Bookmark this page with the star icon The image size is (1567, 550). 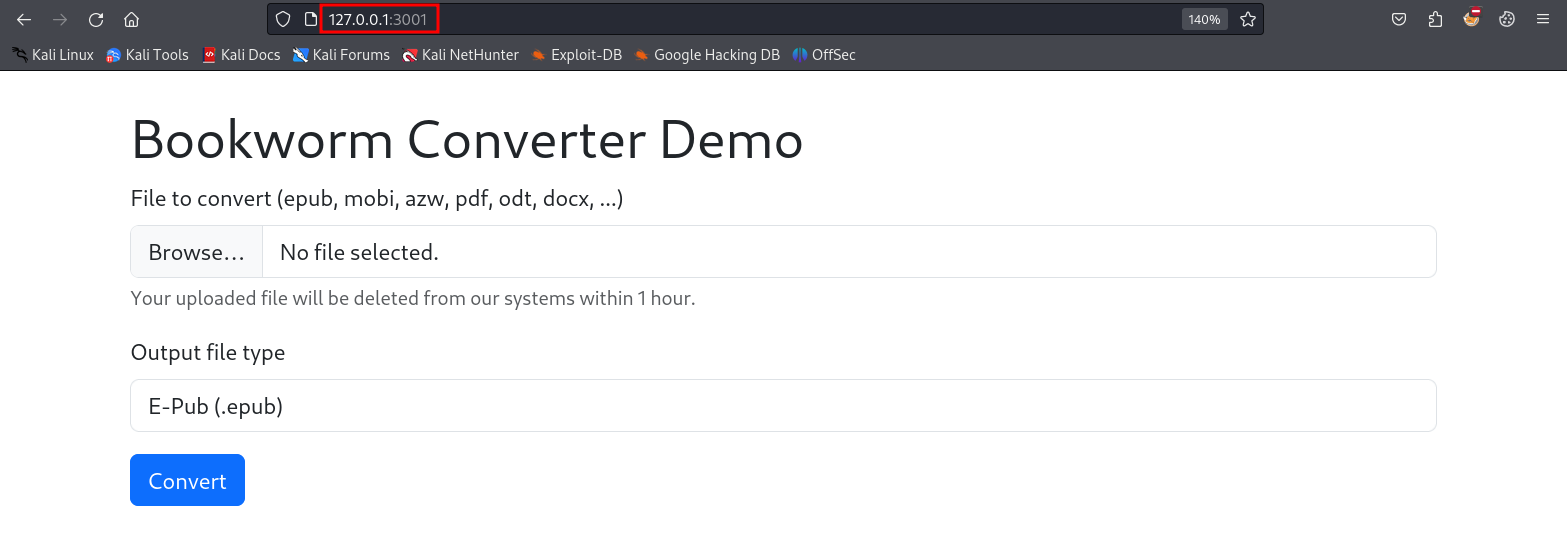pyautogui.click(x=1247, y=19)
